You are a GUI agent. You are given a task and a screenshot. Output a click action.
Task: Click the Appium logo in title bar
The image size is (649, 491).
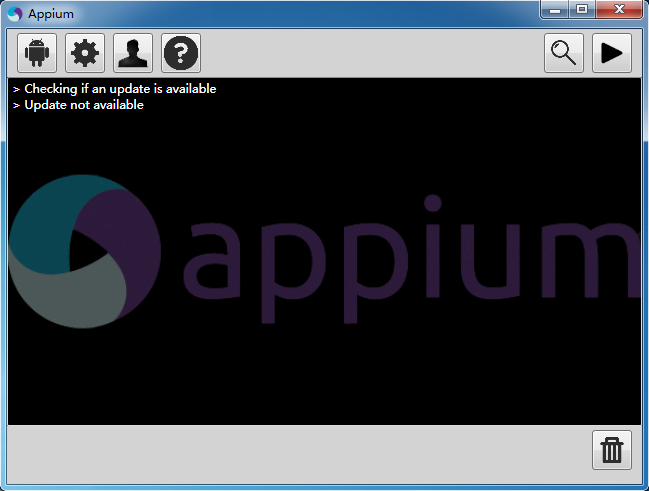[x=14, y=14]
